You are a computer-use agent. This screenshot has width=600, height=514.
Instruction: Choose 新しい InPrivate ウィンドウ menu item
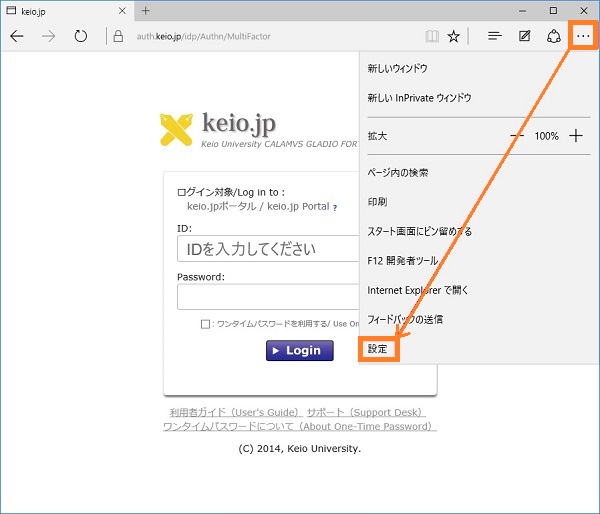[419, 98]
